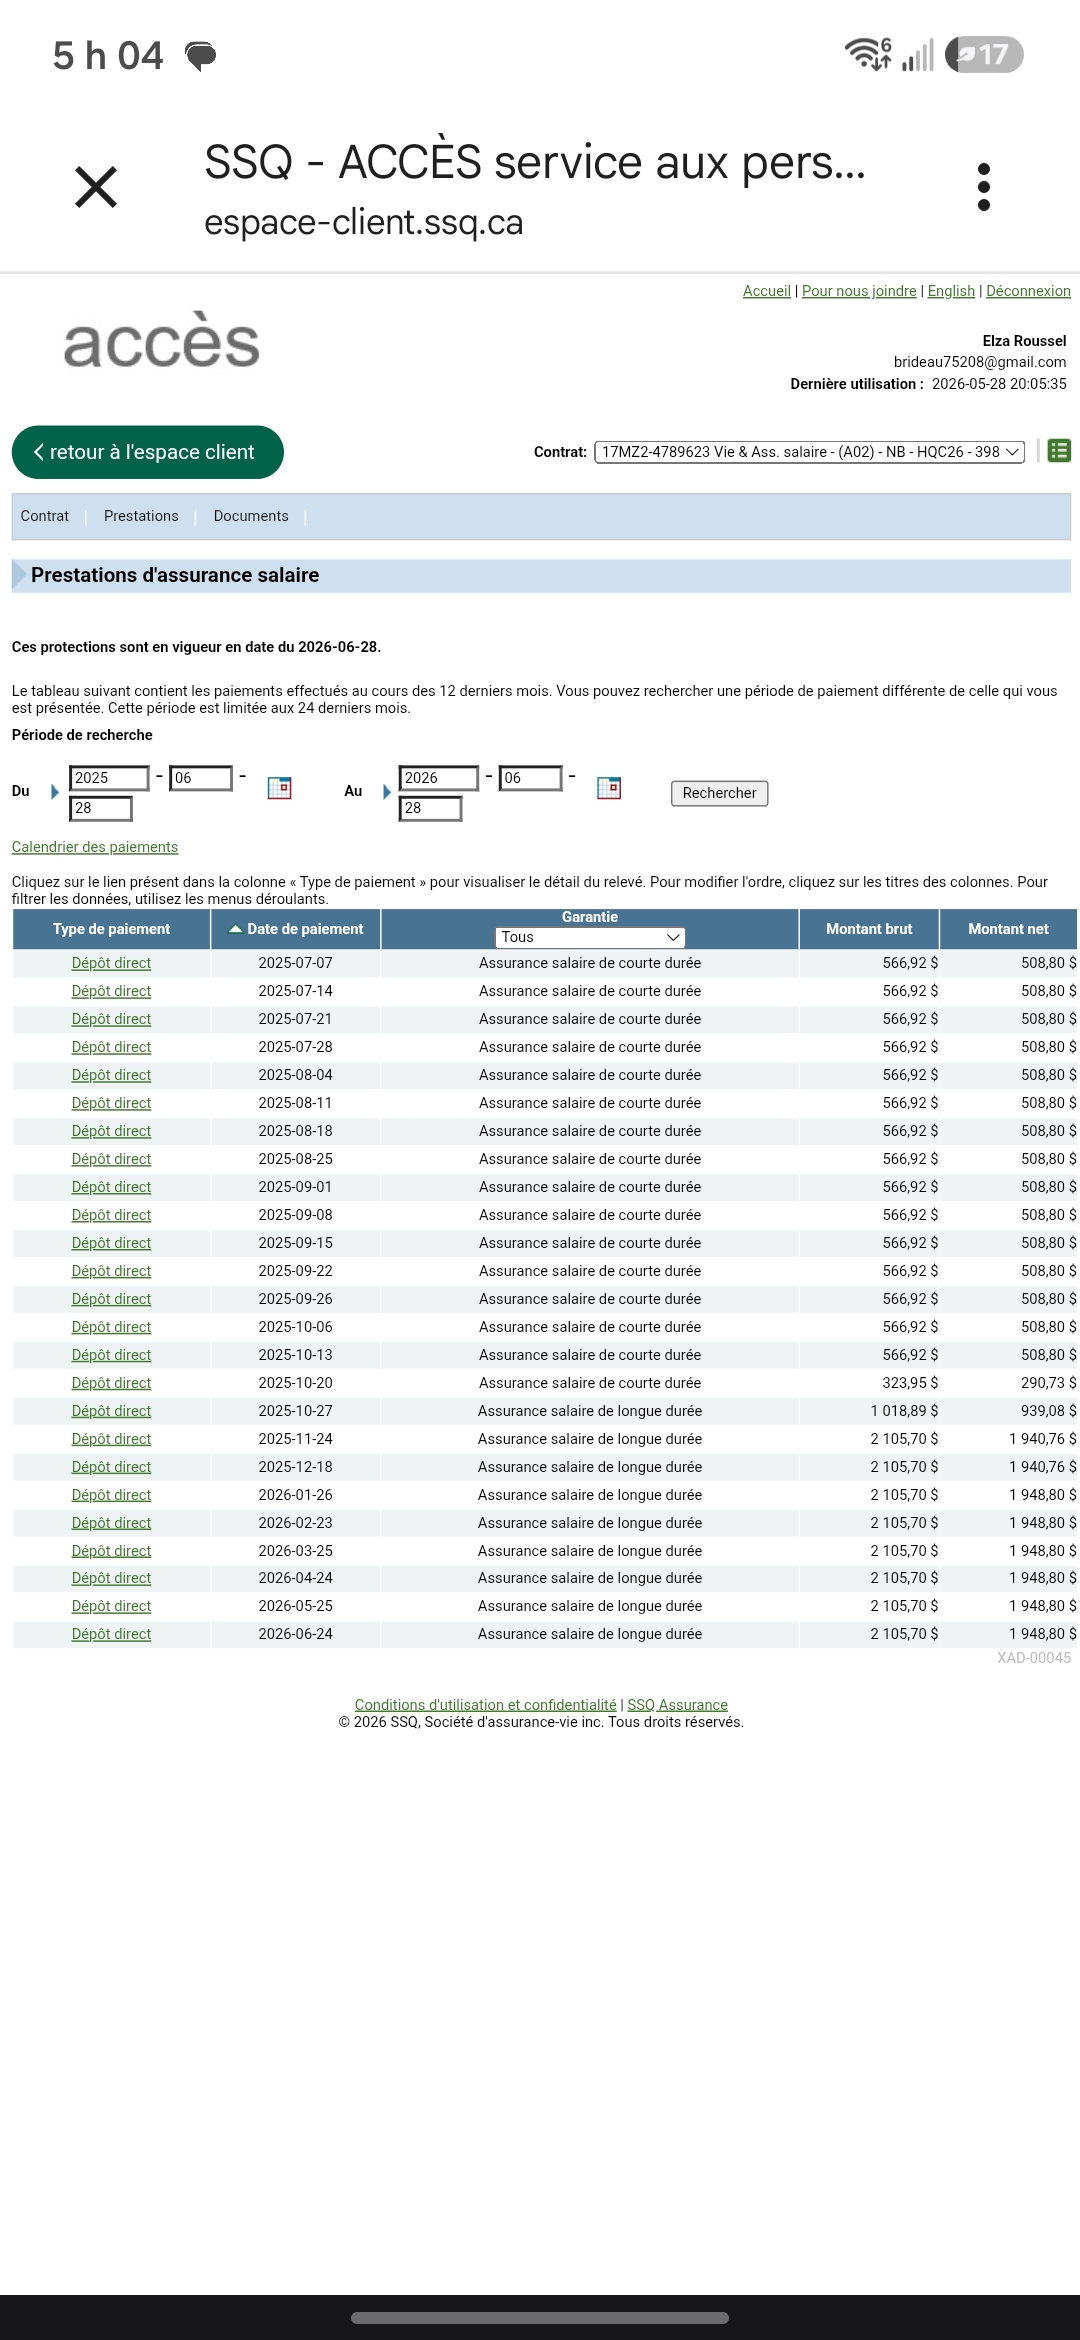Viewport: 1080px width, 2340px height.
Task: Open the 'Du' start date calendar picker
Action: (280, 788)
